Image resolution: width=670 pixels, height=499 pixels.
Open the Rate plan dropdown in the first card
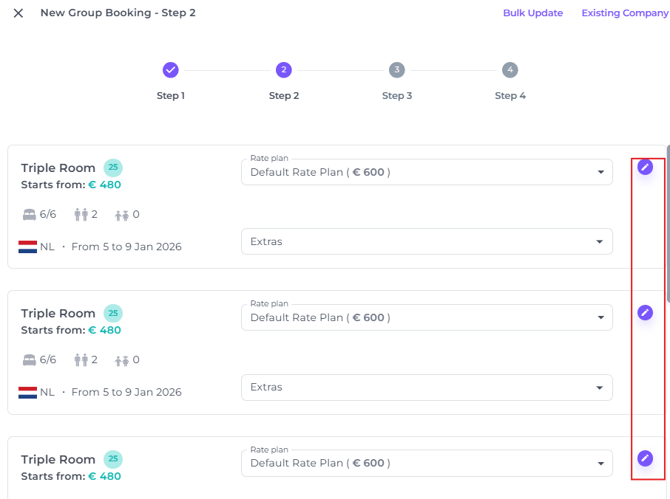426,172
